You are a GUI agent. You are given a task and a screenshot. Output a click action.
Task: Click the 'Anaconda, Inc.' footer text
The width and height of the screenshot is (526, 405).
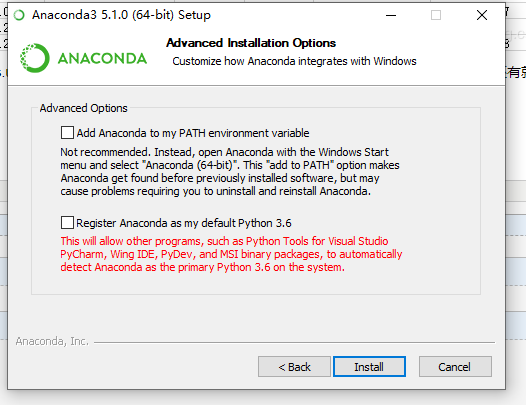tap(52, 341)
